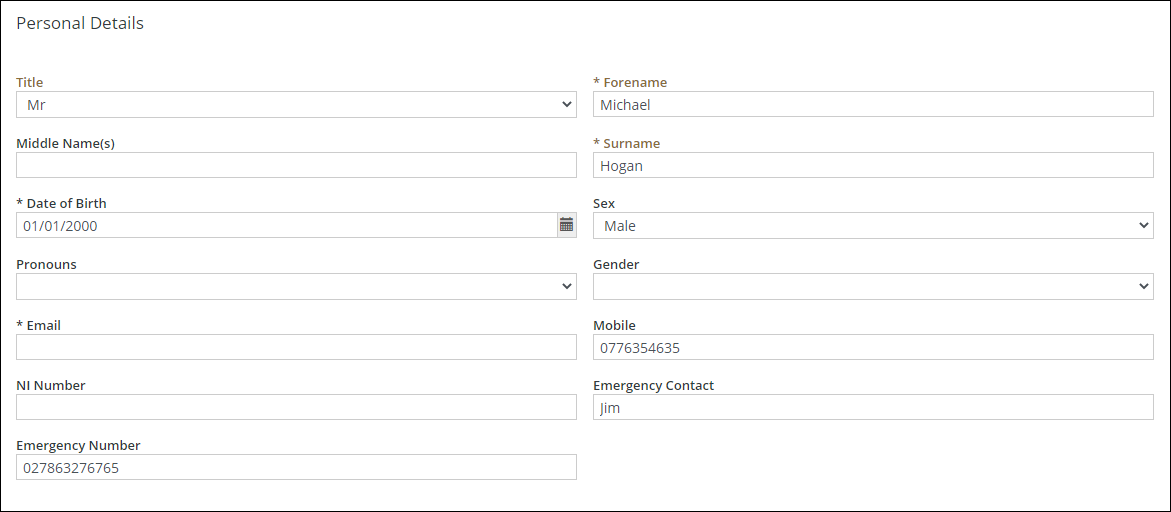
Task: Open the Gender dropdown
Action: [x=873, y=287]
